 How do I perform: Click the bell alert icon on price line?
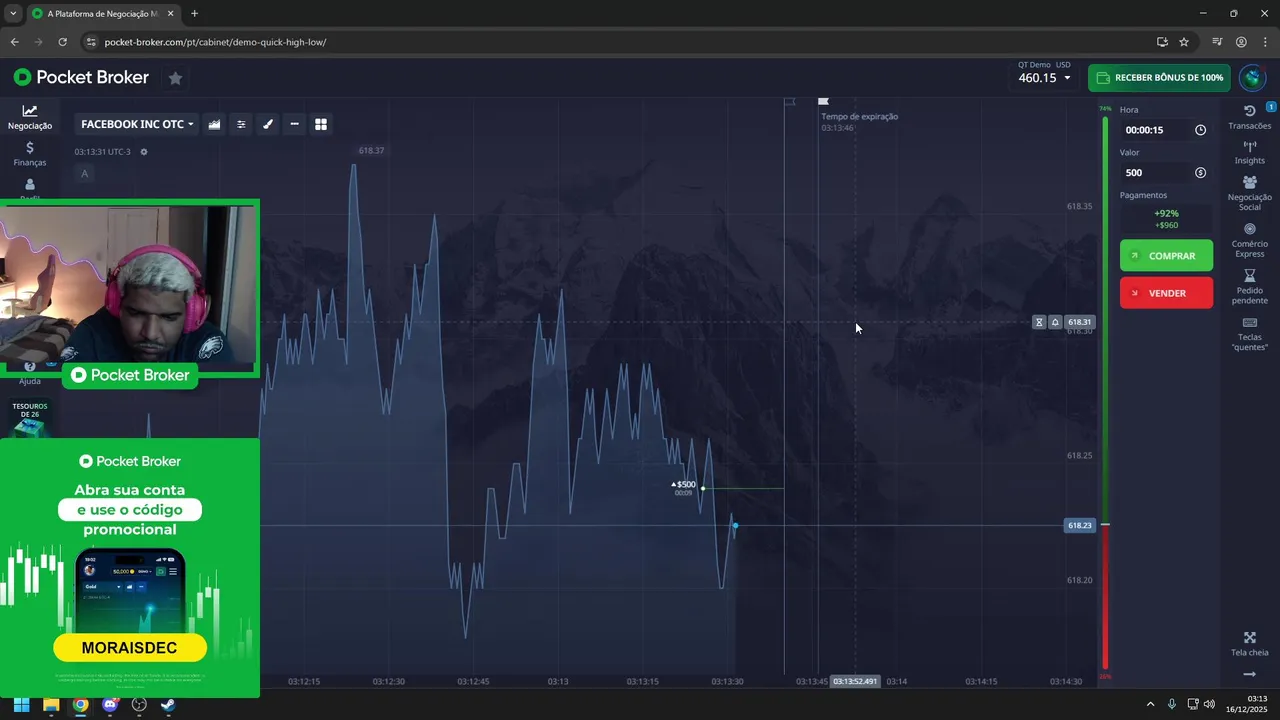coord(1054,322)
